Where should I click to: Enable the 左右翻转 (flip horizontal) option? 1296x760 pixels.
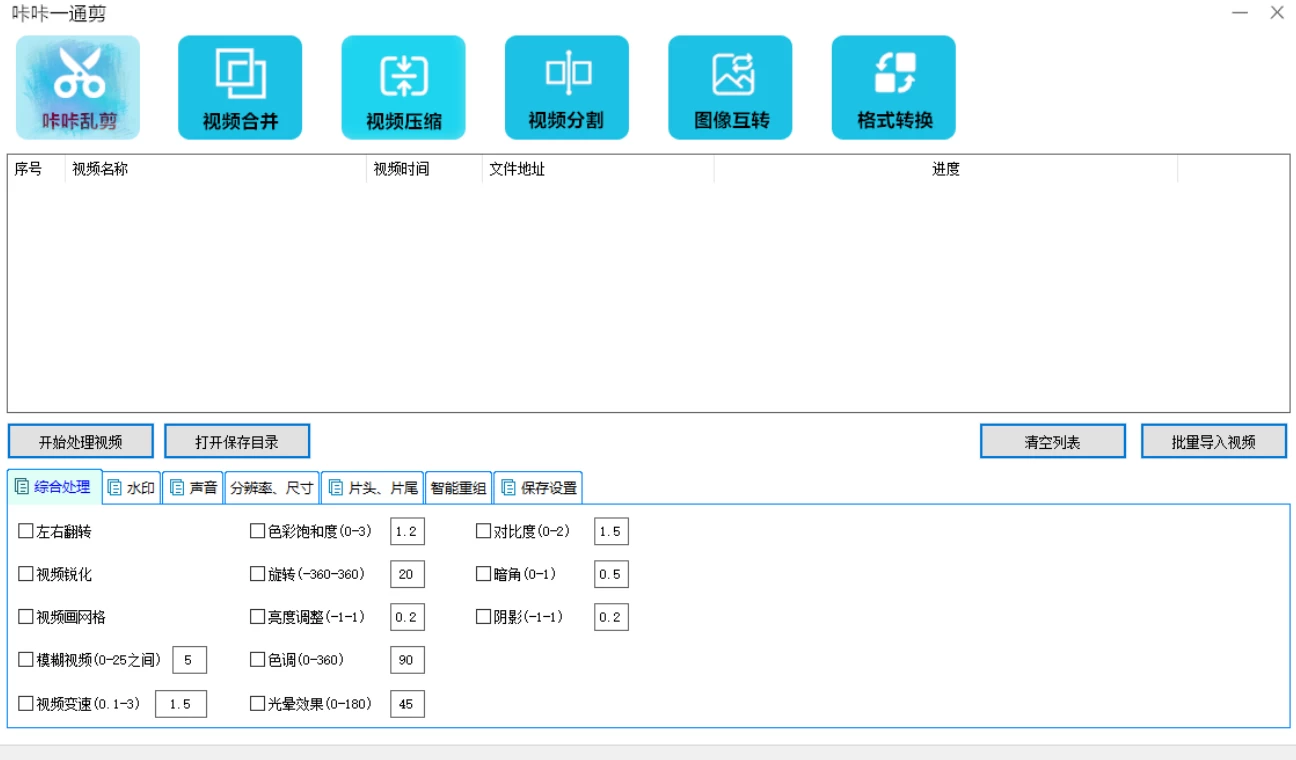(x=26, y=531)
